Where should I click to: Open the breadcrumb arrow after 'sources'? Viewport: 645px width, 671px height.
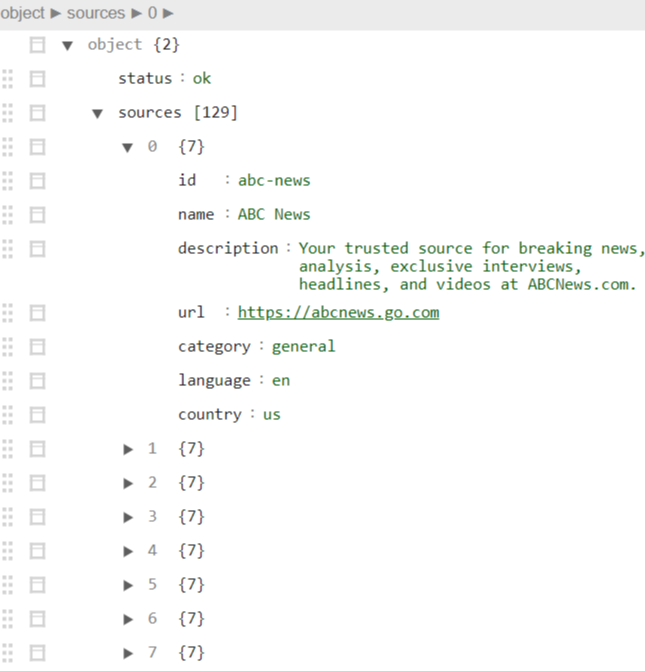coord(137,14)
